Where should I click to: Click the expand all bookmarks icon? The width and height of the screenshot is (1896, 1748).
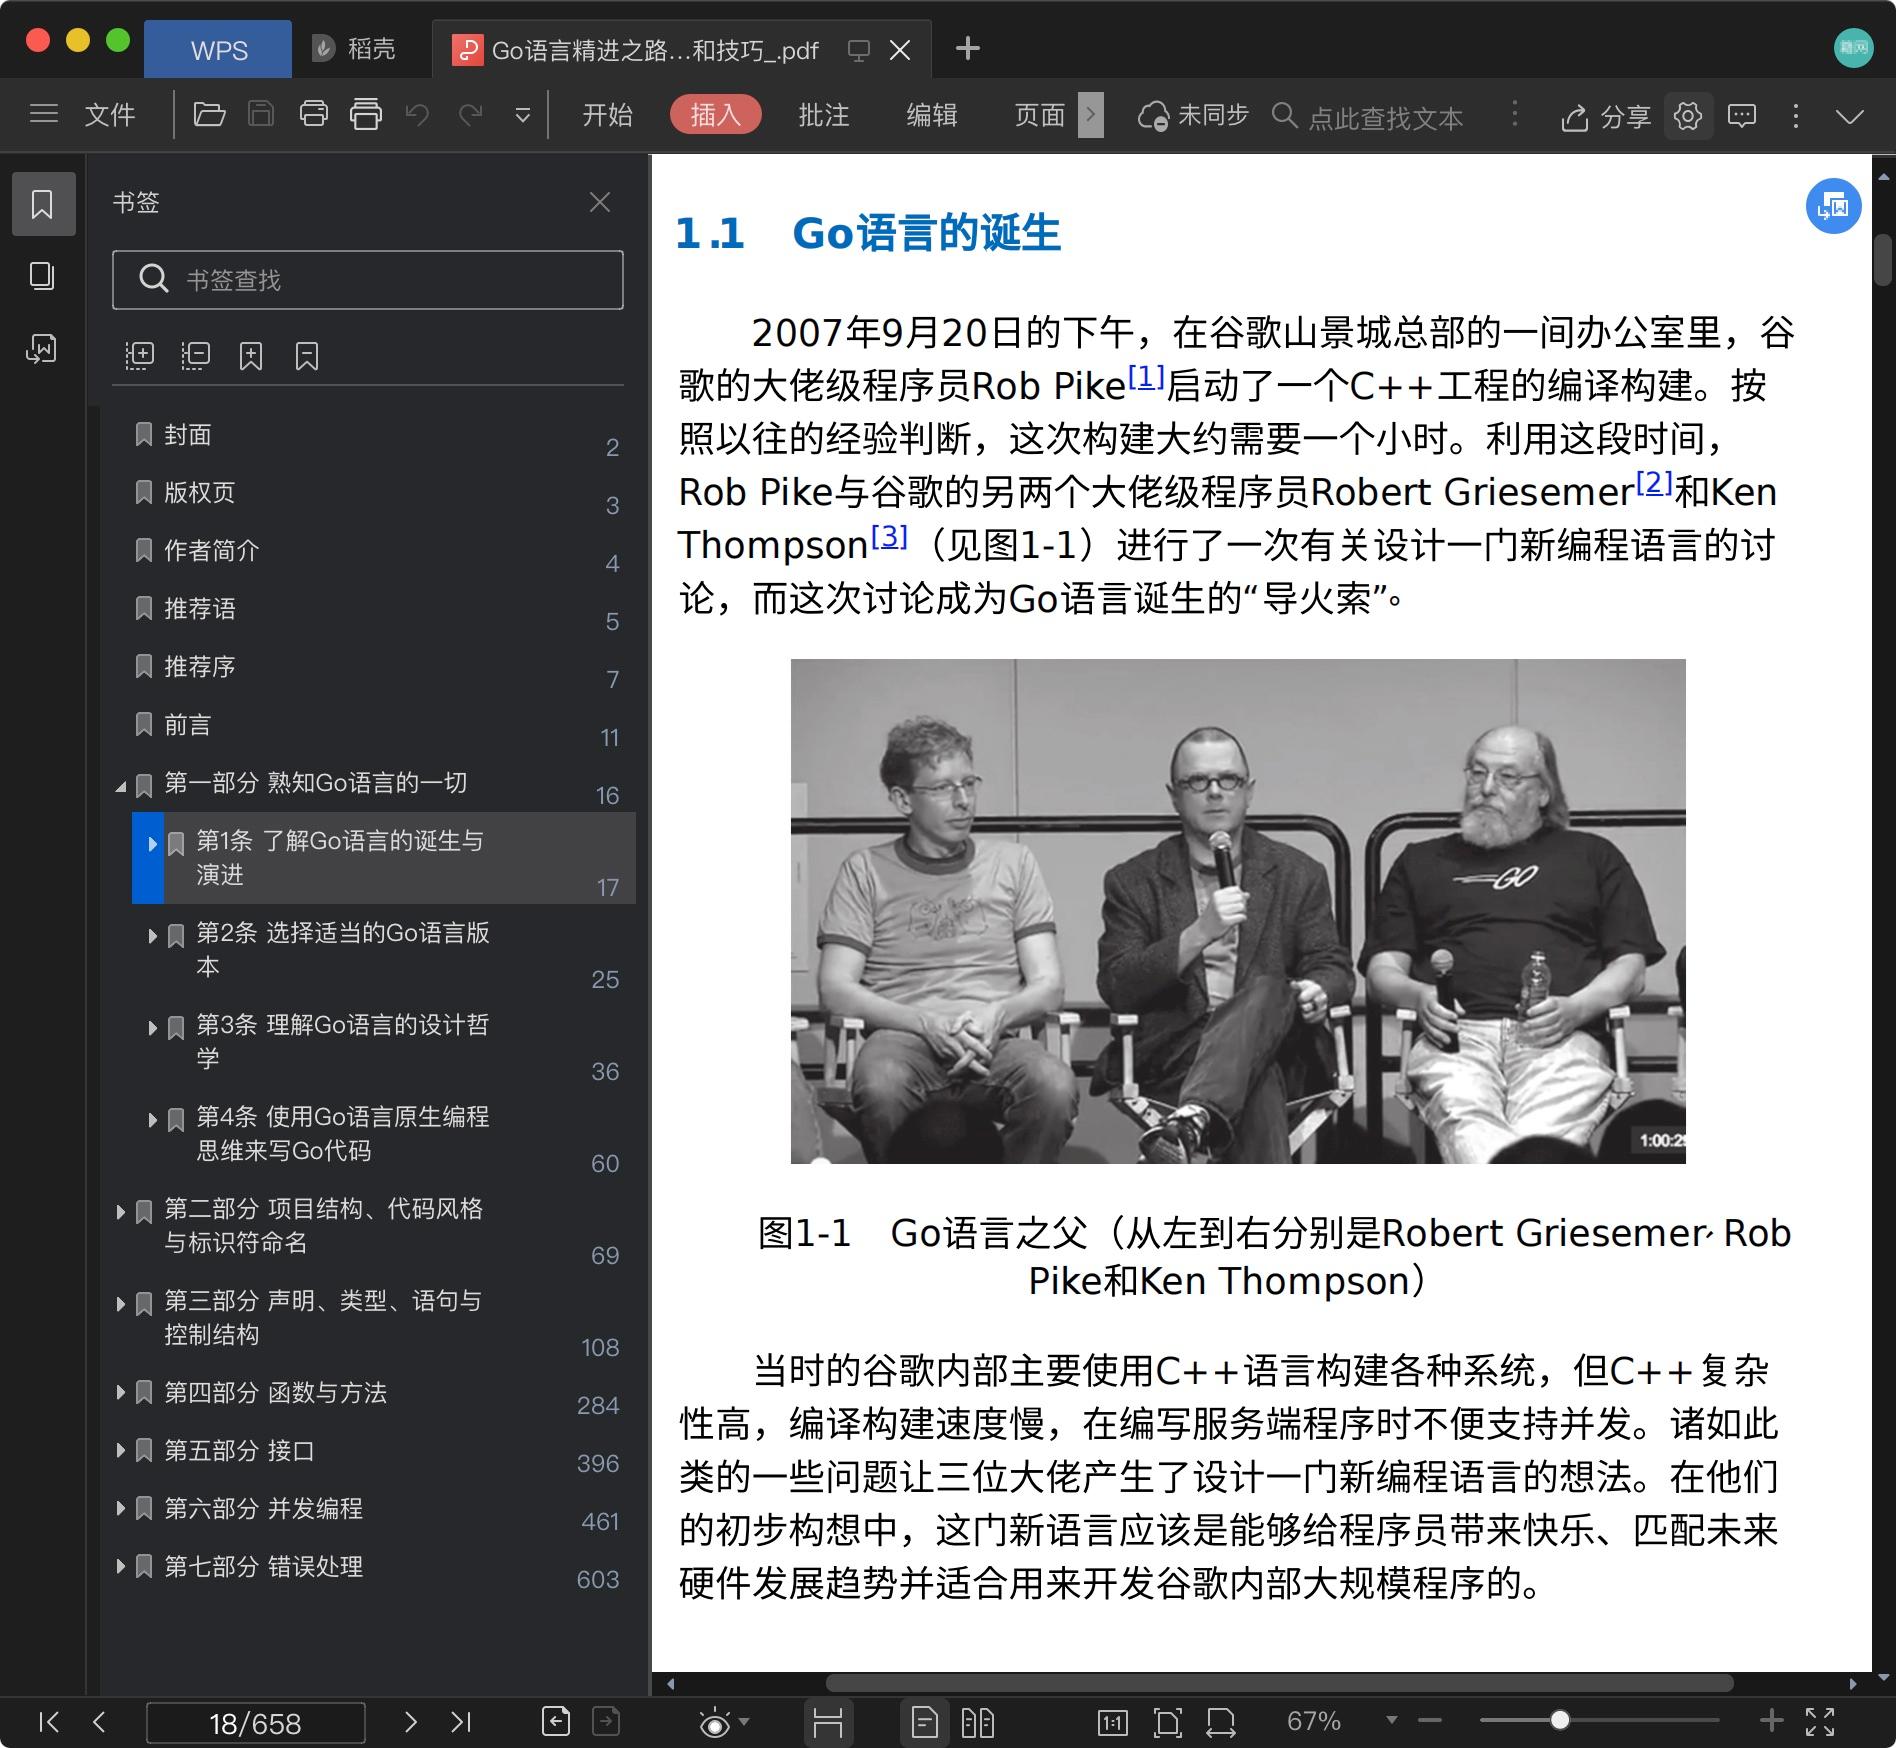139,356
